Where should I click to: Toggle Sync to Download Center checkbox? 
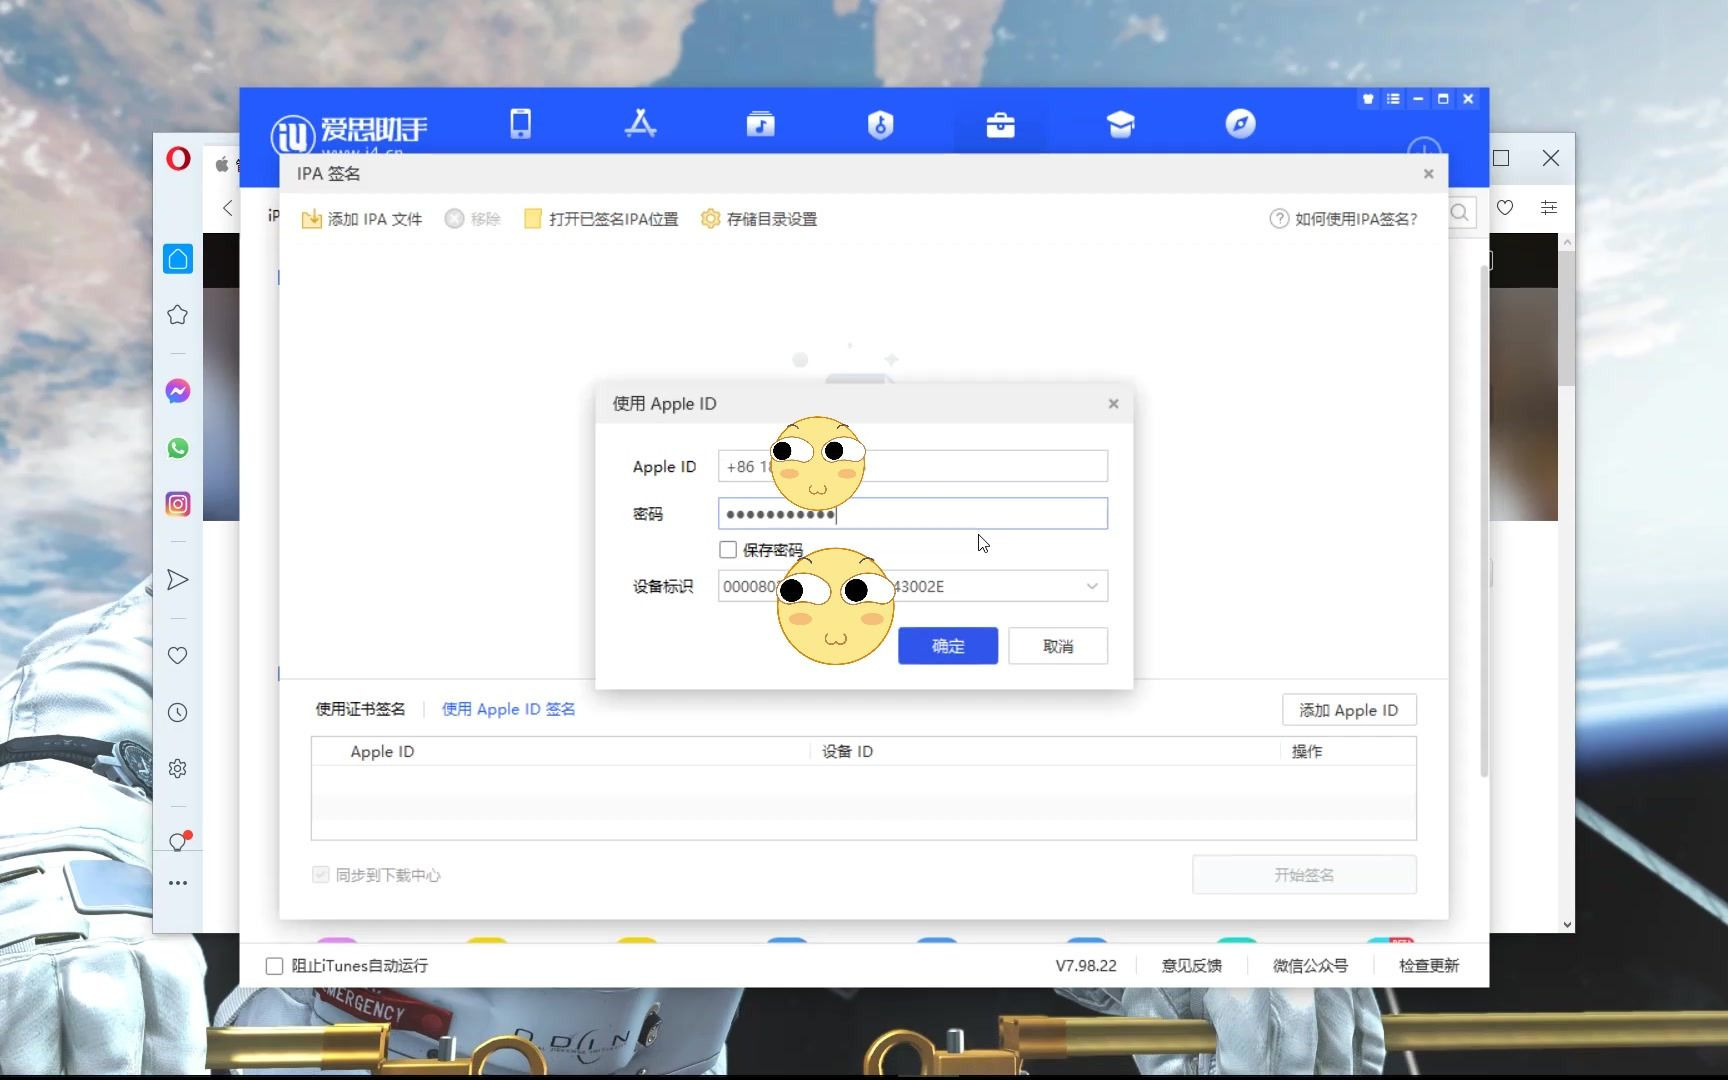(320, 875)
